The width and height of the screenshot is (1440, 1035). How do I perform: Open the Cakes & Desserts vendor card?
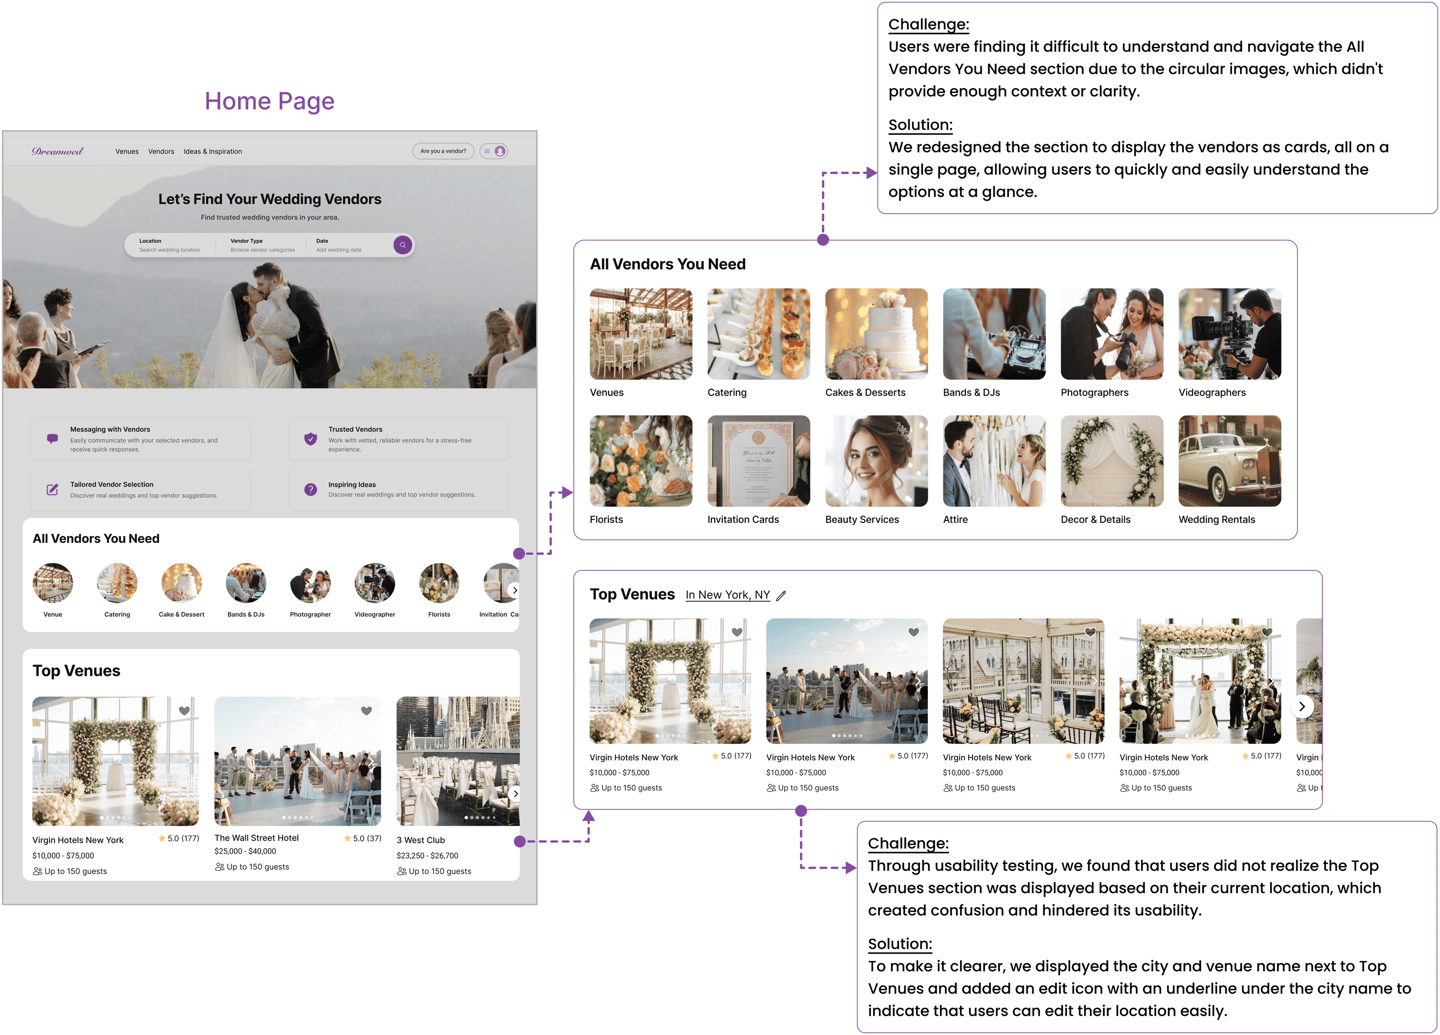pos(876,343)
